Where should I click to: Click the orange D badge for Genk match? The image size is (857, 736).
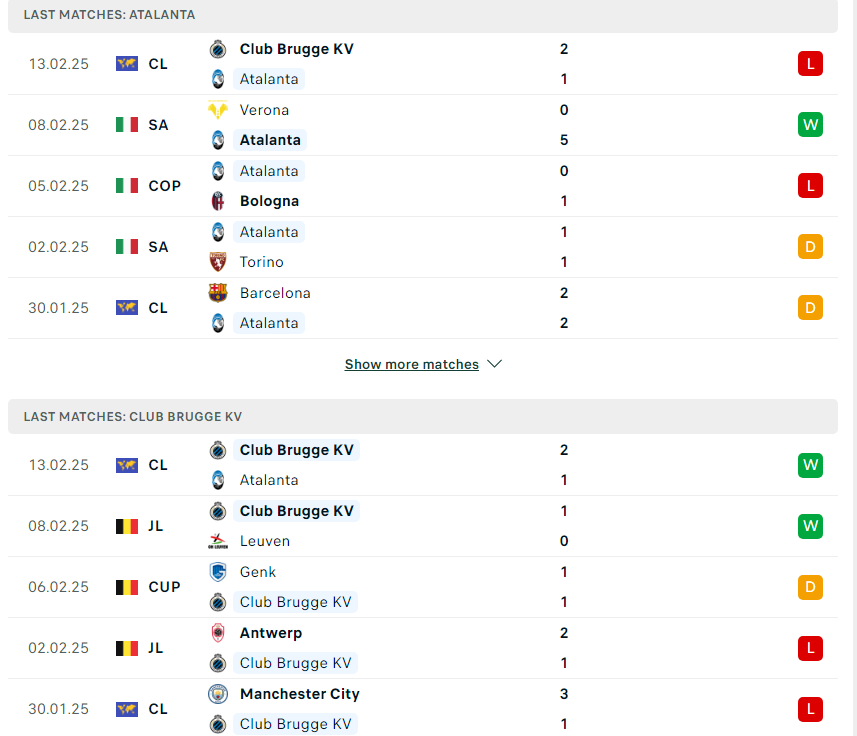tap(810, 587)
